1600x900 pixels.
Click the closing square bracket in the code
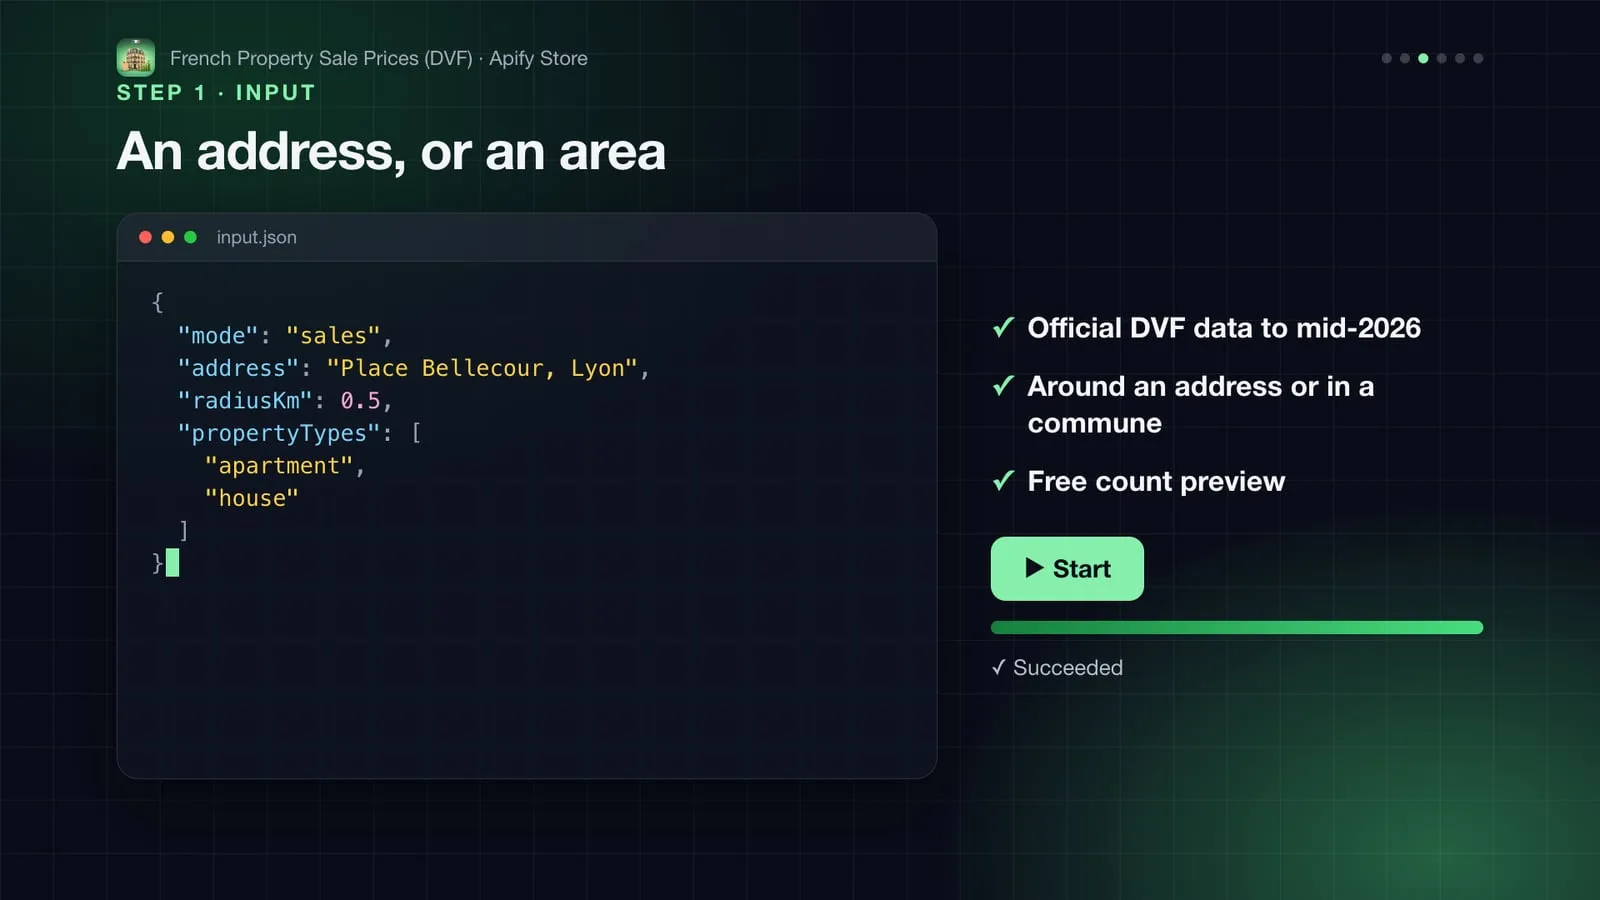click(183, 530)
